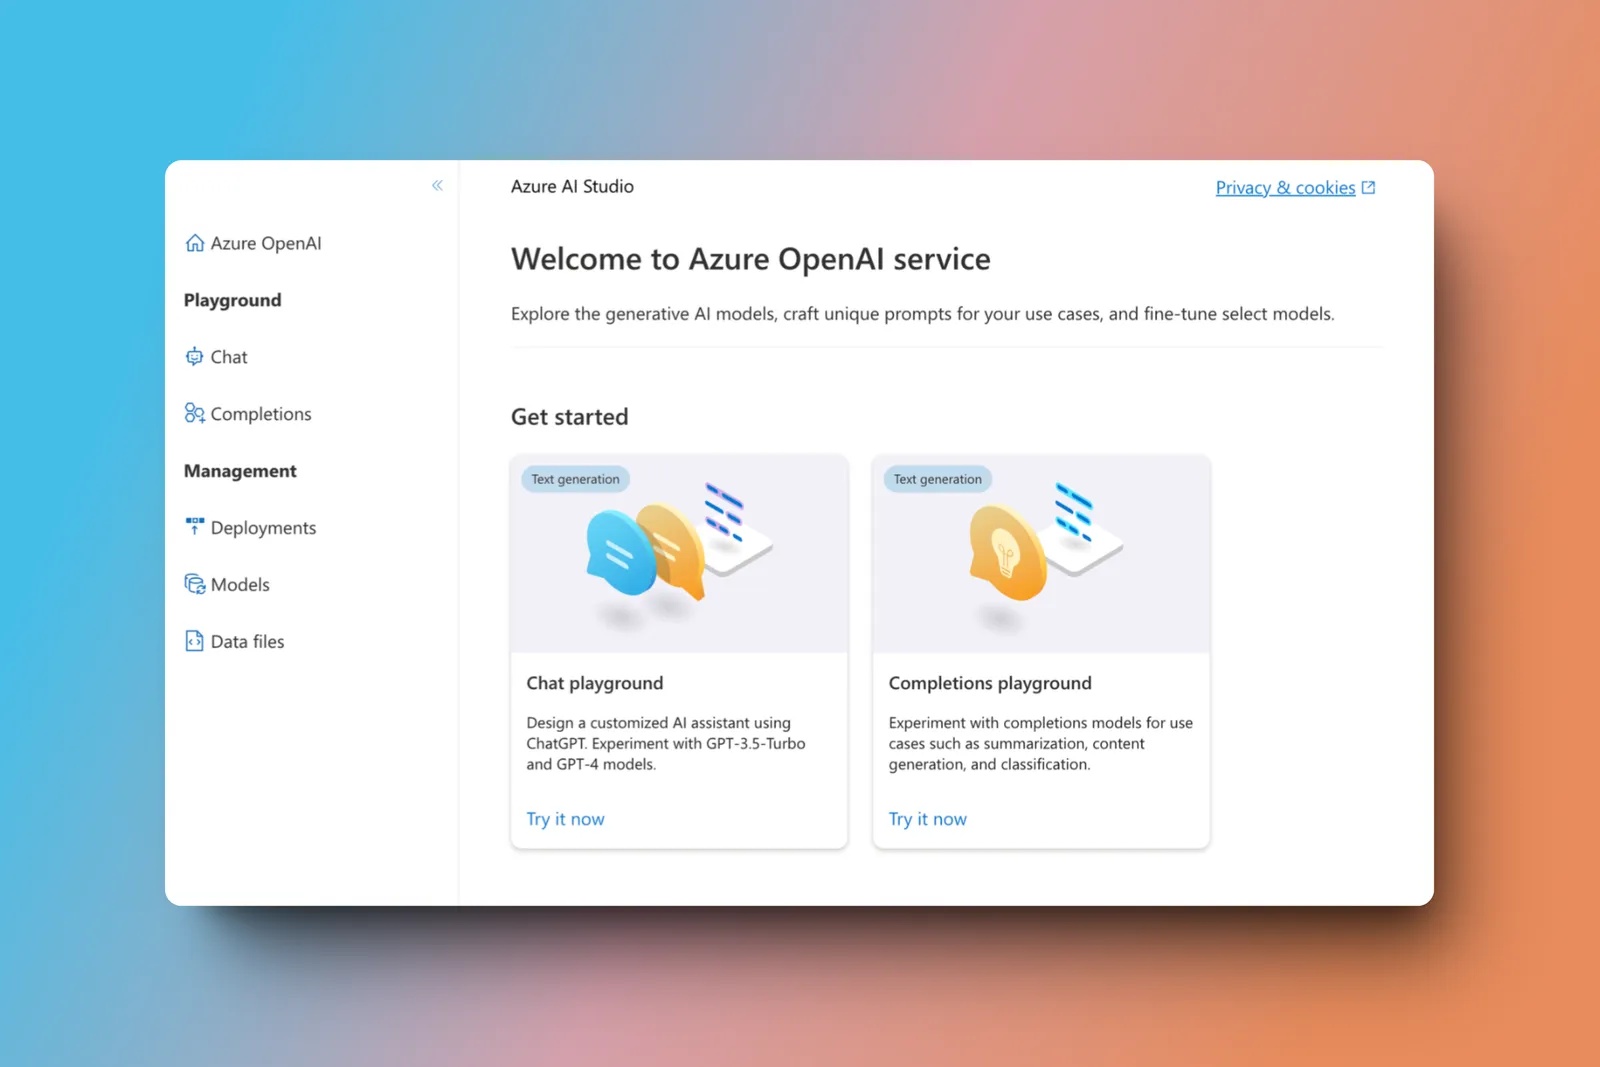Open the Deployments management page
The image size is (1600, 1067).
[x=263, y=528]
